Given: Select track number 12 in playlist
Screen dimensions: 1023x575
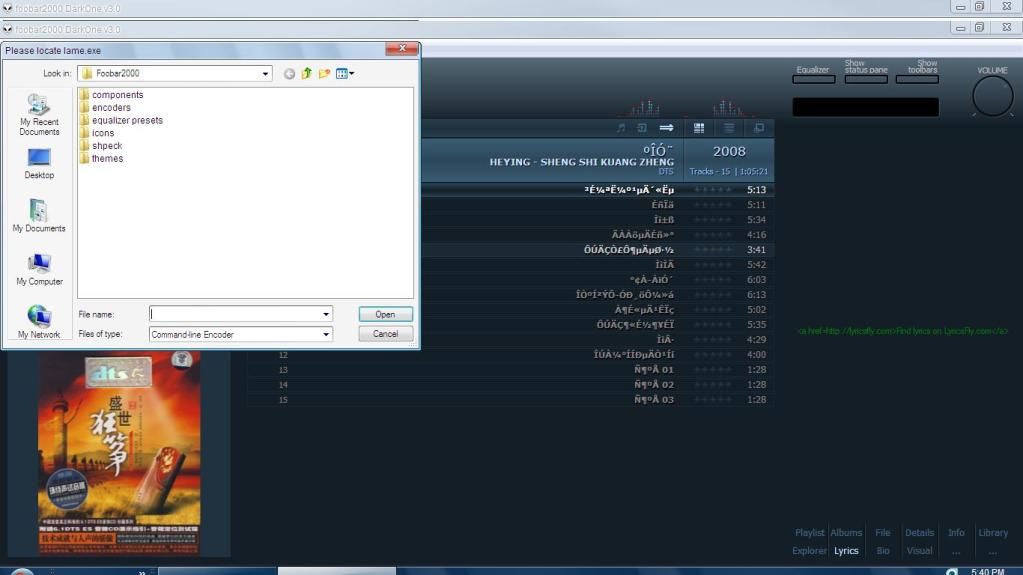Looking at the screenshot, I should 510,355.
